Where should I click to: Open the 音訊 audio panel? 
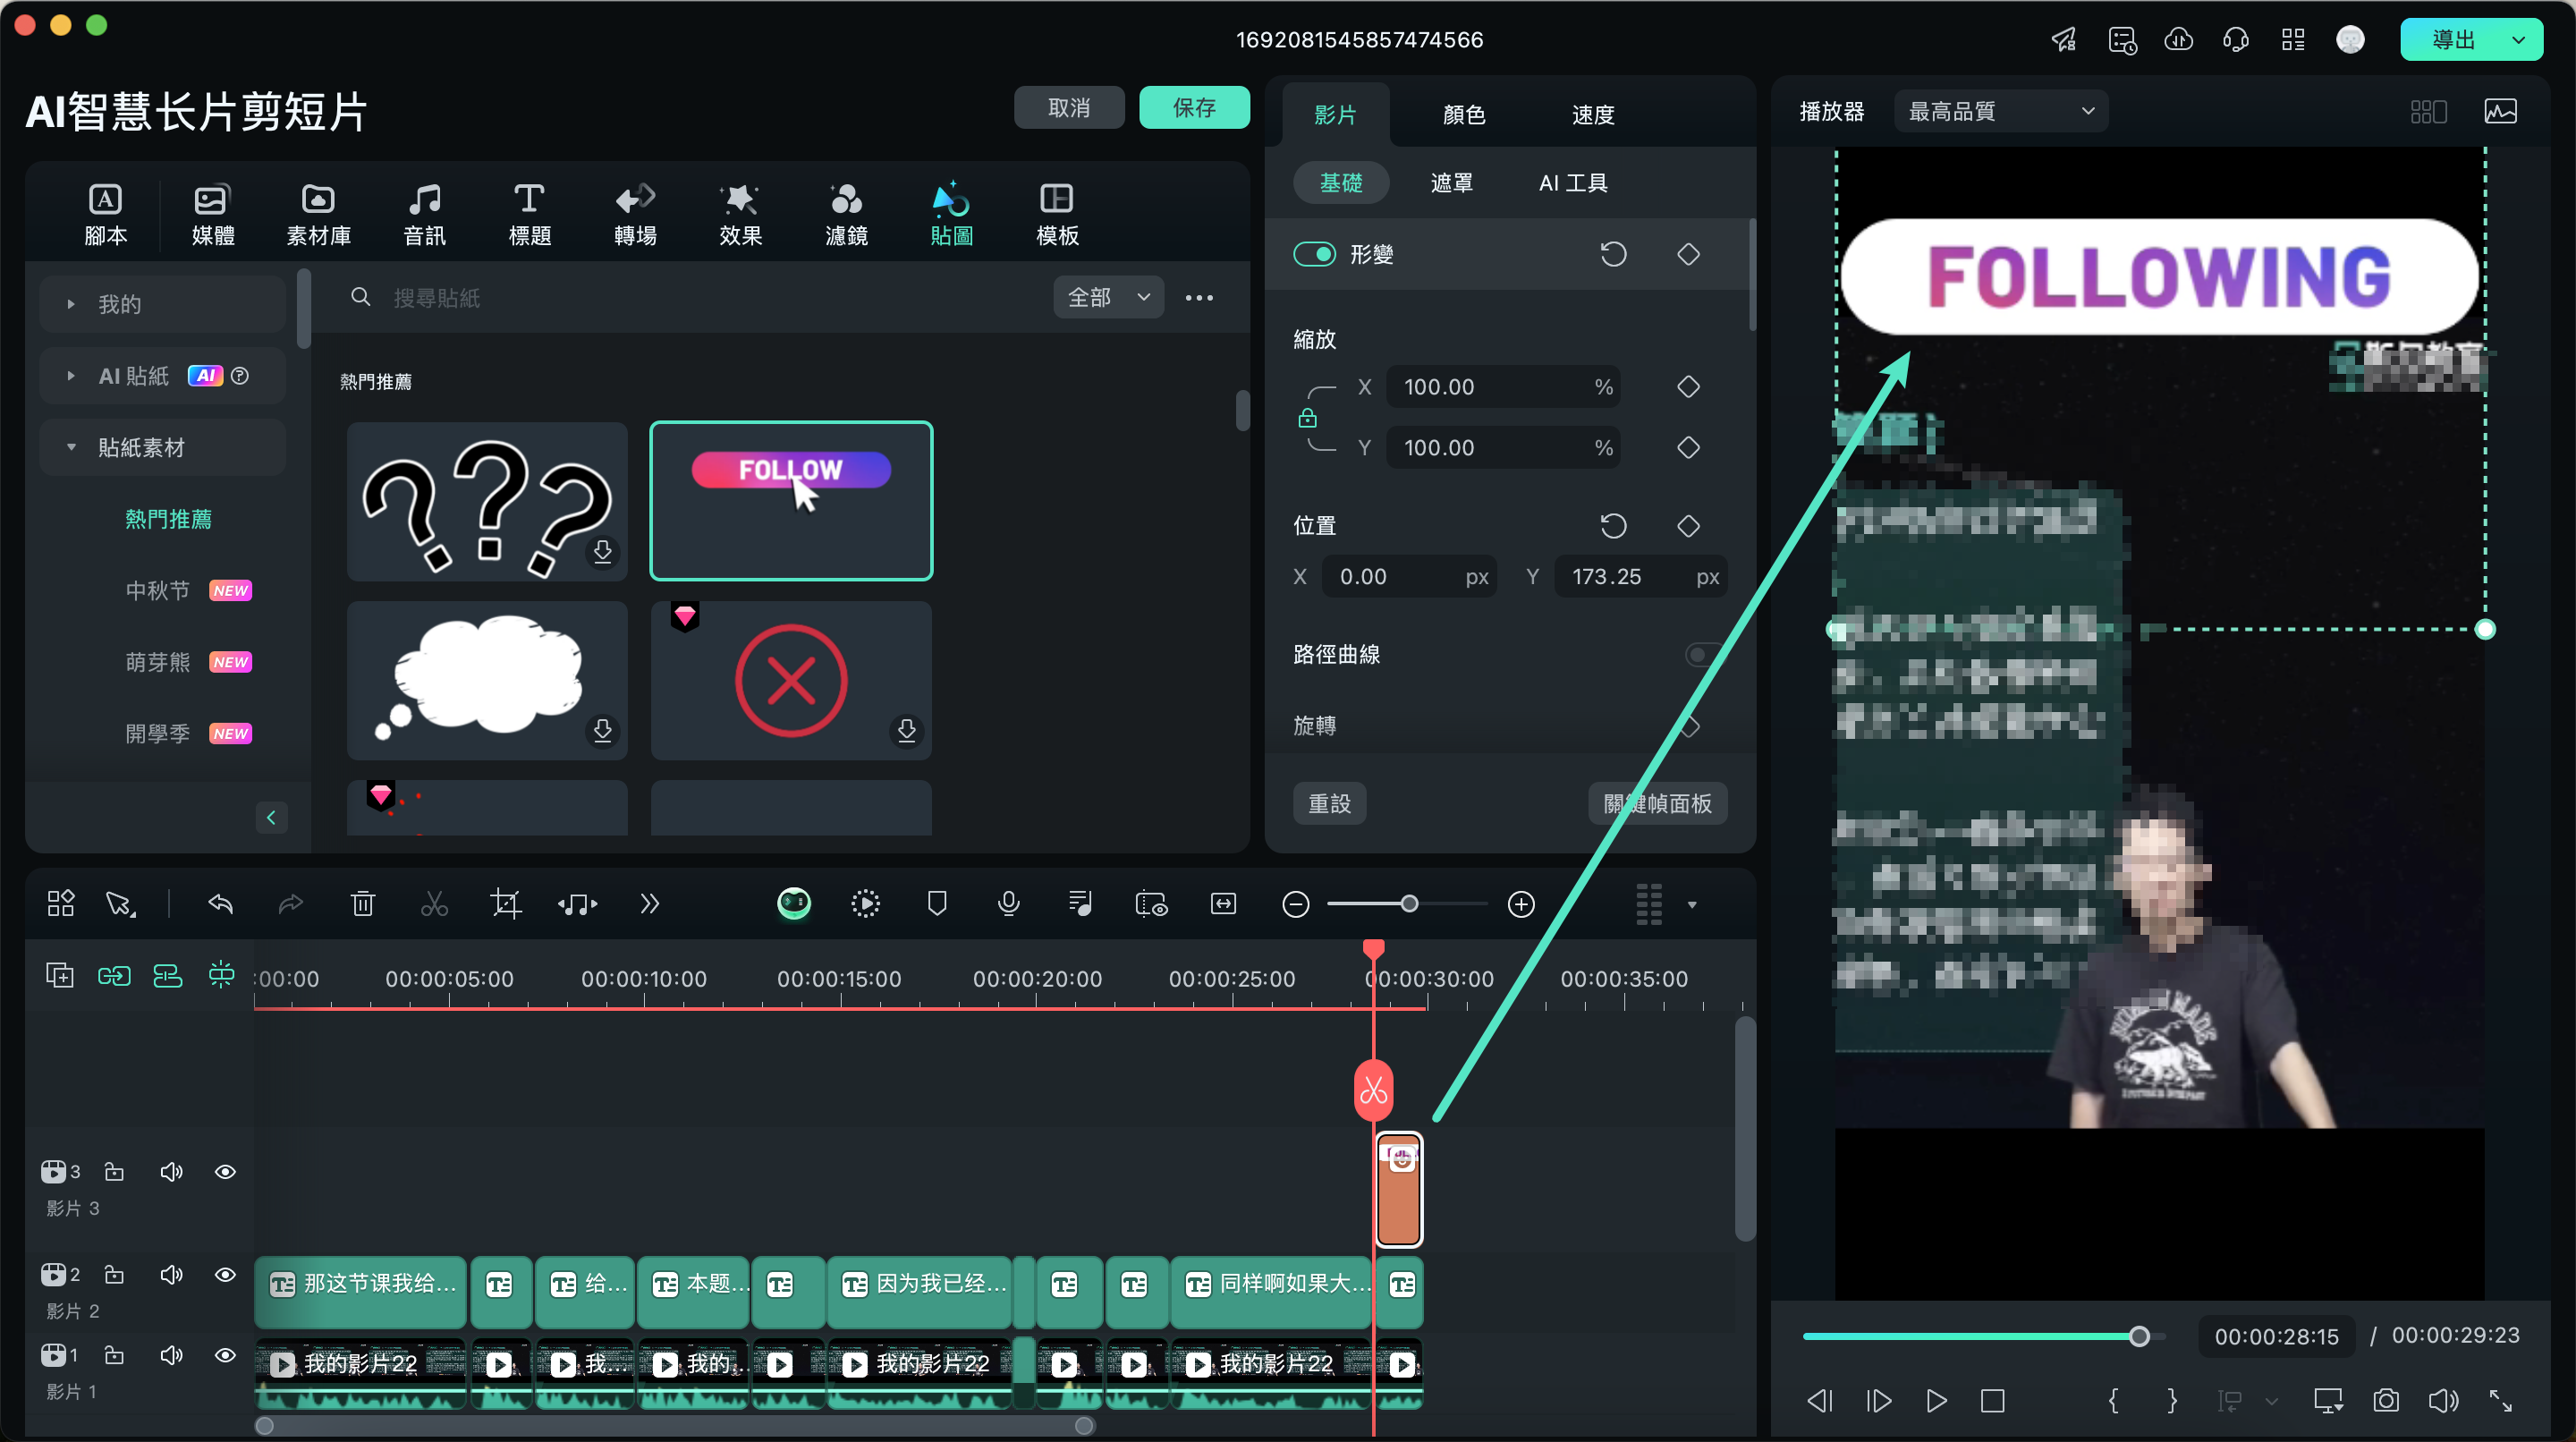pyautogui.click(x=424, y=214)
